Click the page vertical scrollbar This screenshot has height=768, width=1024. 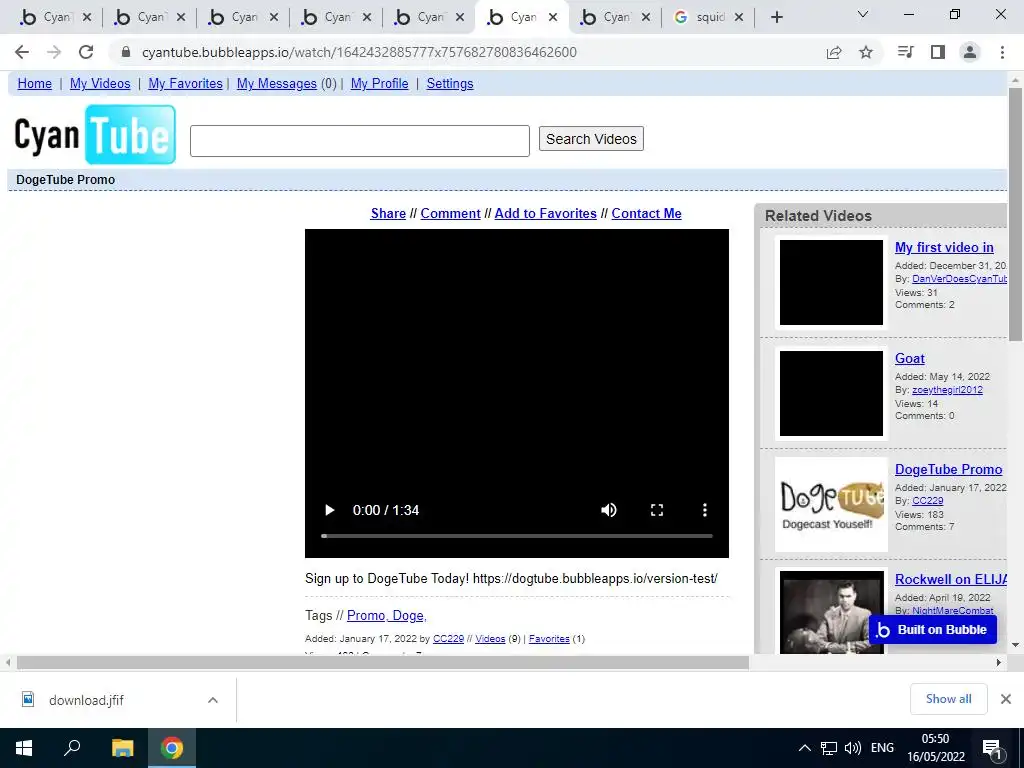pyautogui.click(x=1015, y=214)
